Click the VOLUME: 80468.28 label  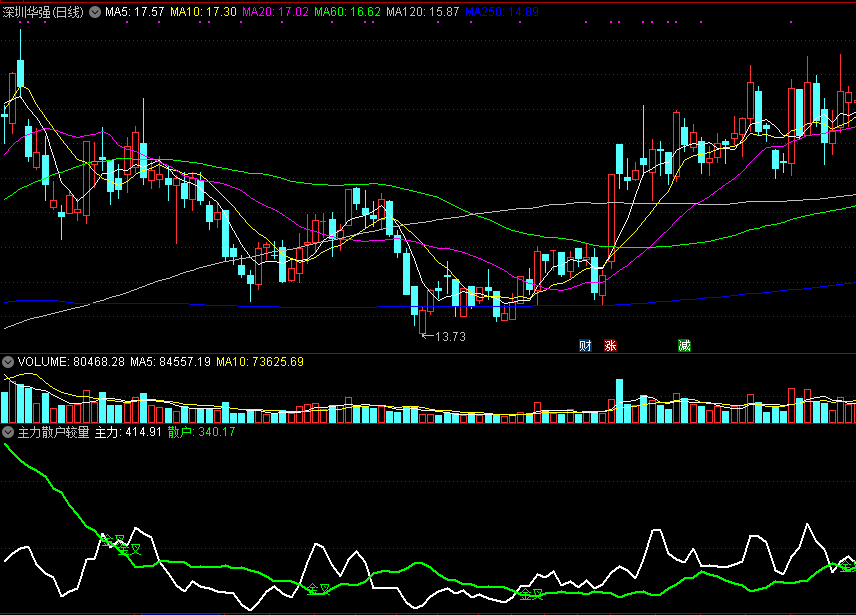click(x=71, y=362)
